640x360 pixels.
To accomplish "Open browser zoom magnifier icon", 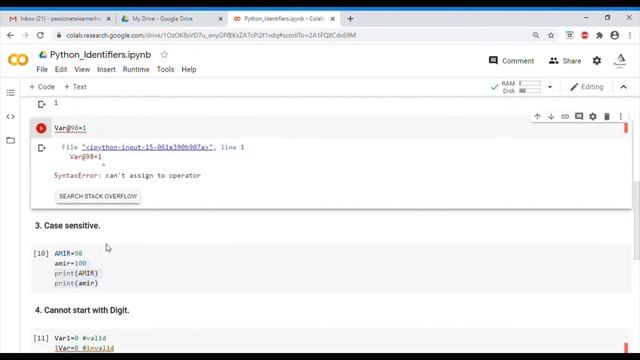I will point(536,36).
